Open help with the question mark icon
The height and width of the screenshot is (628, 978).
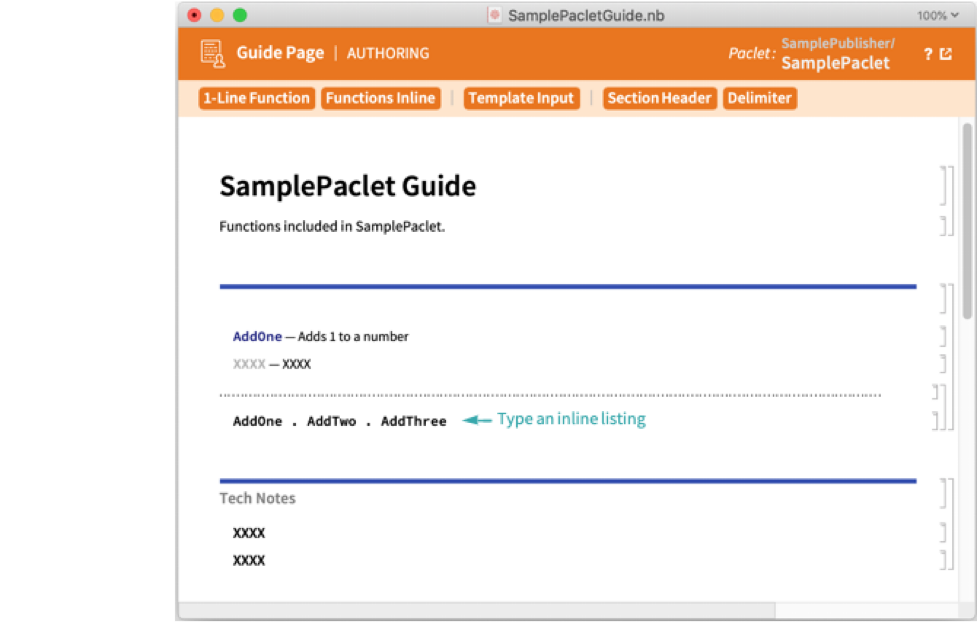point(928,54)
